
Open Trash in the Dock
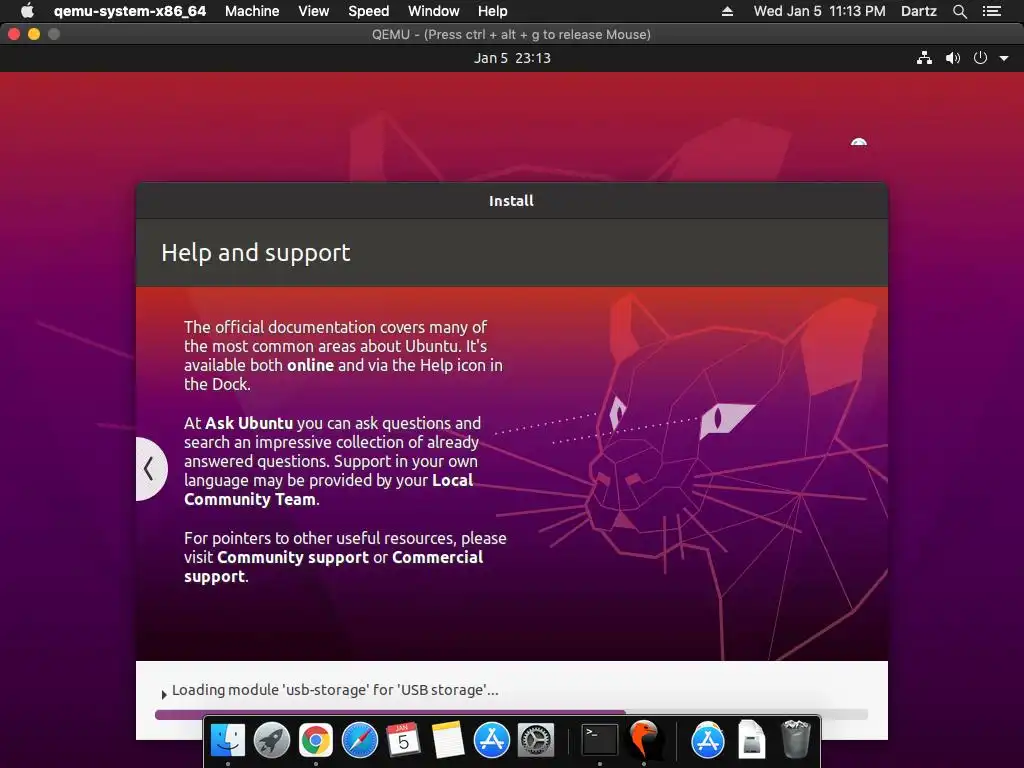[796, 741]
